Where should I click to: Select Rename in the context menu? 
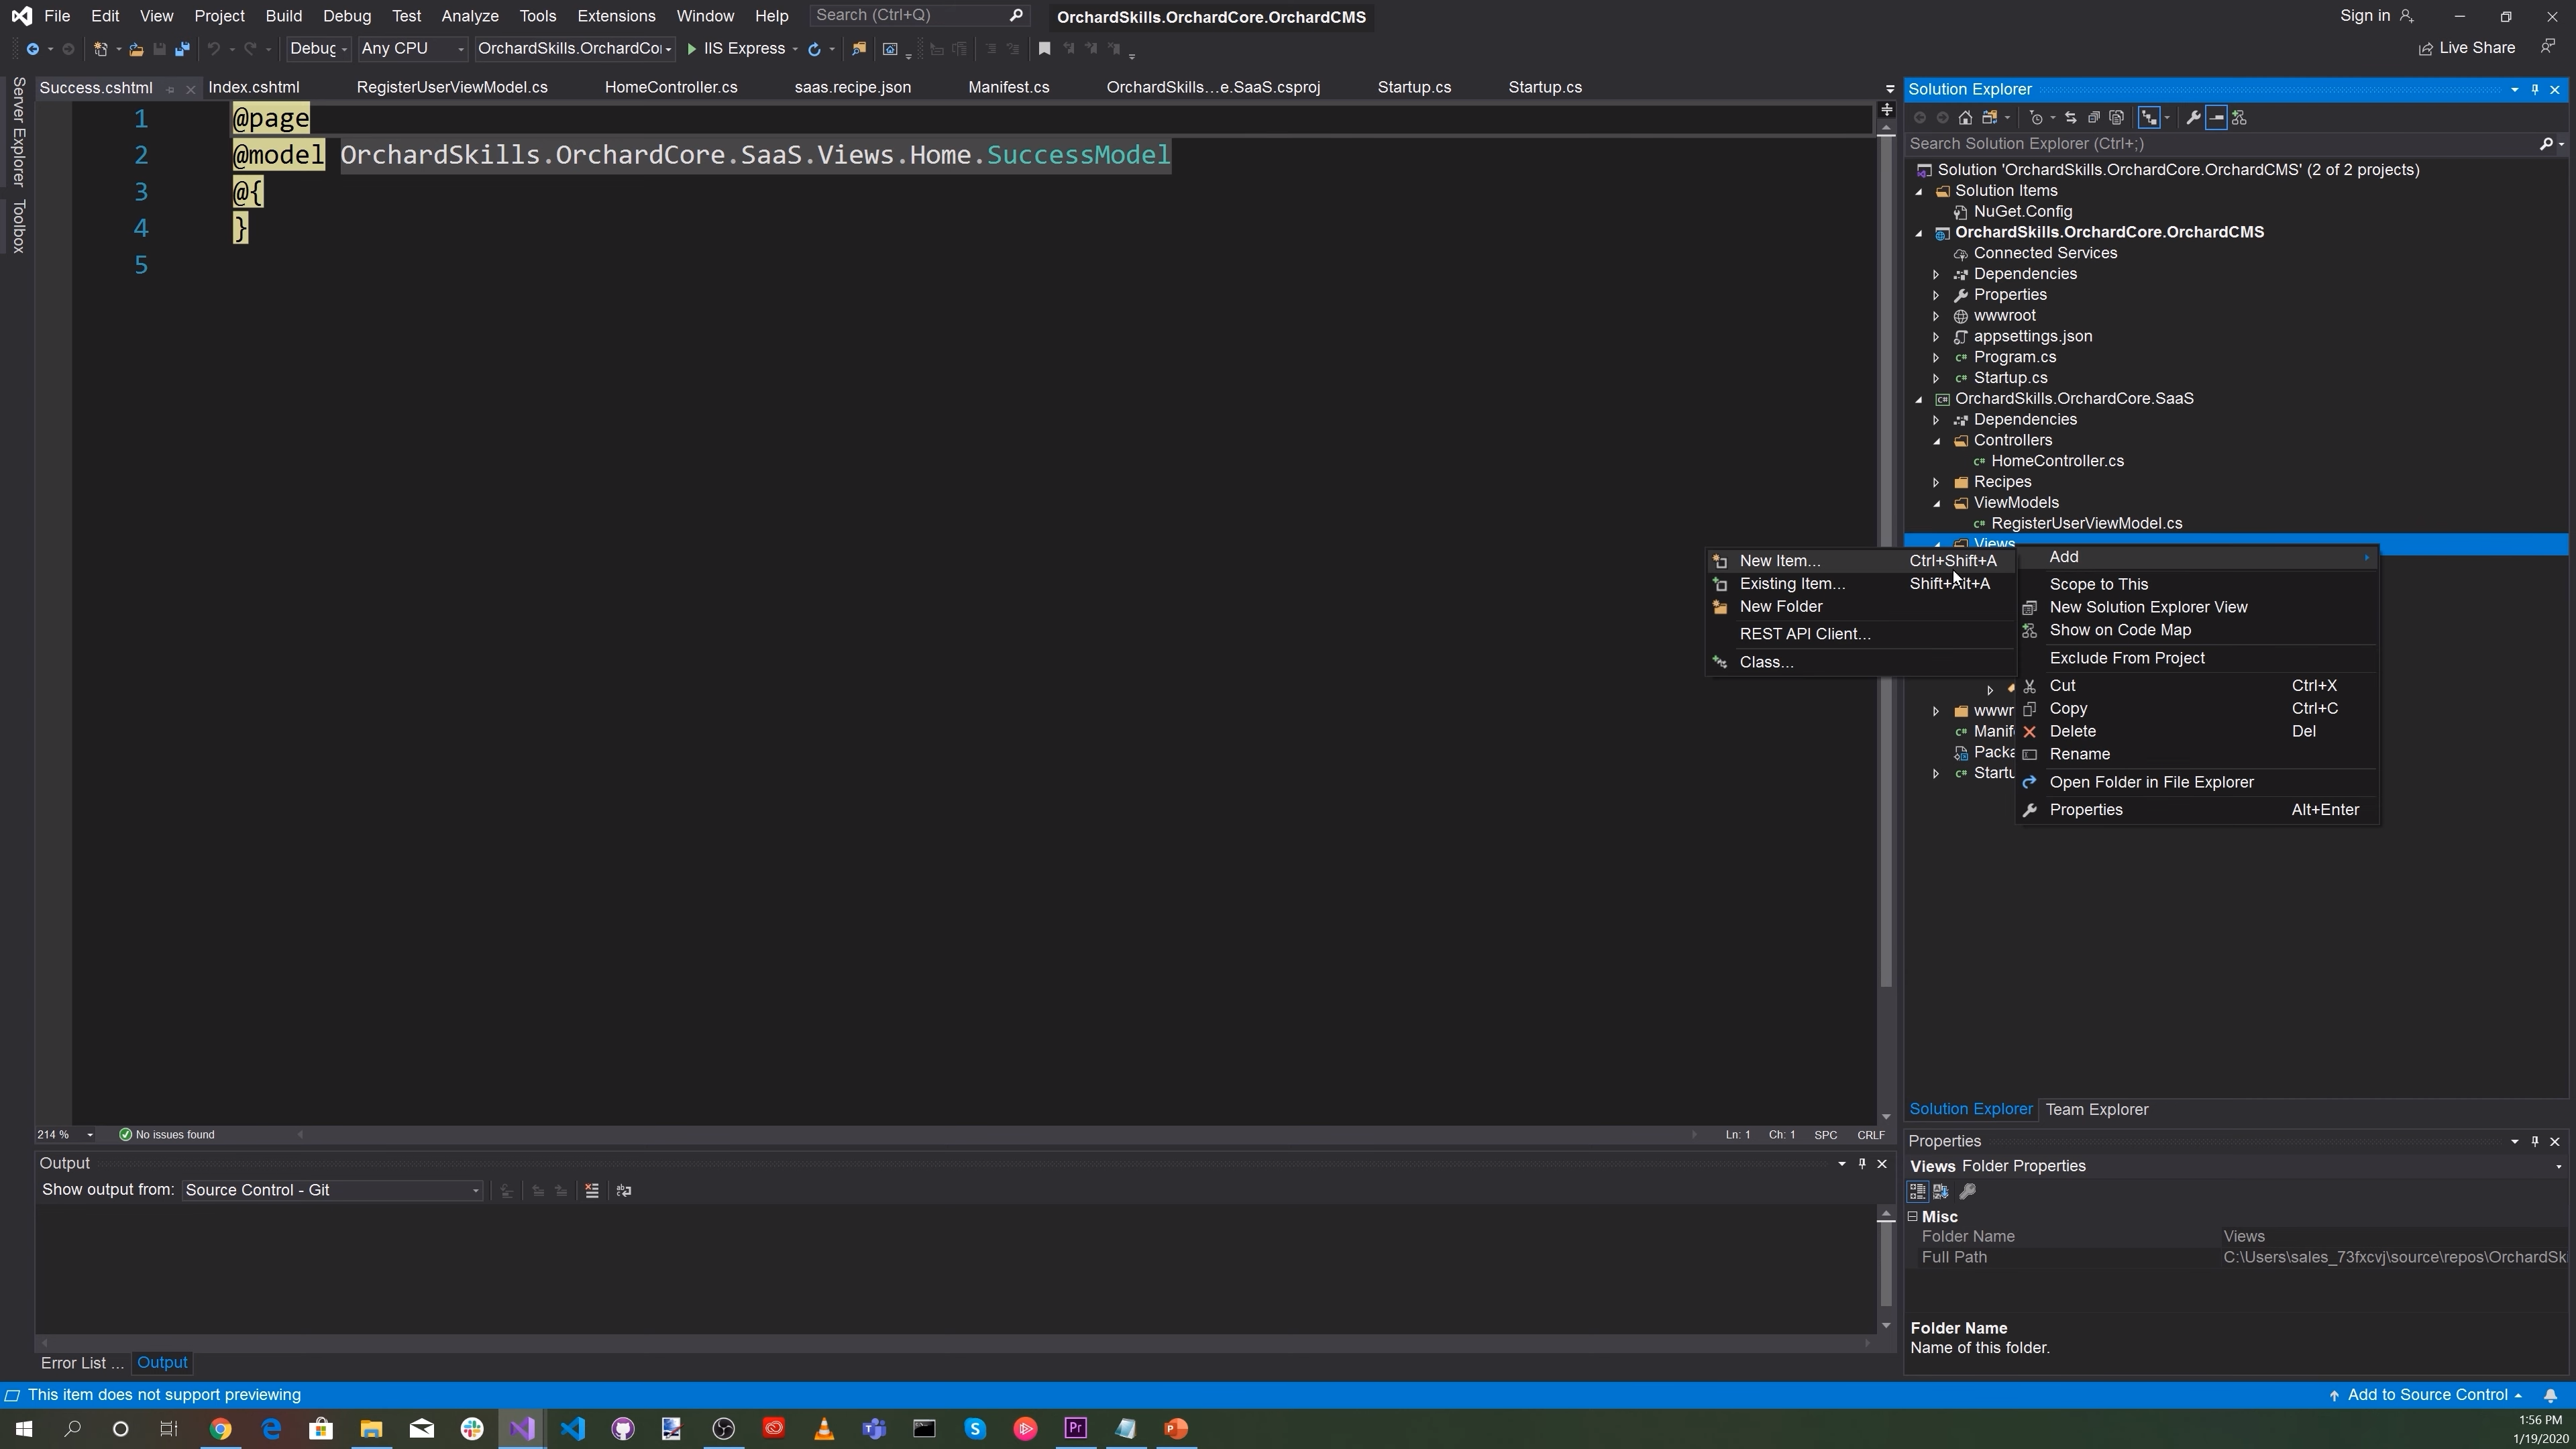tap(2198, 754)
